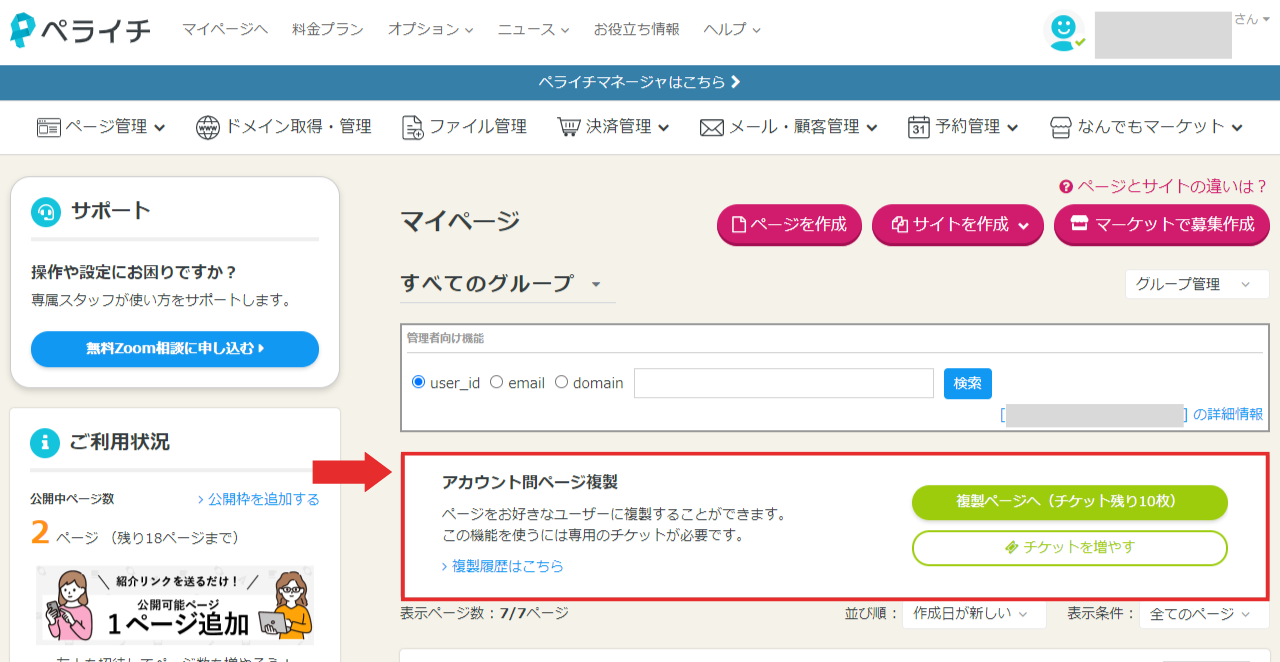The height and width of the screenshot is (662, 1280).
Task: Click the 検索 button
Action: click(968, 383)
